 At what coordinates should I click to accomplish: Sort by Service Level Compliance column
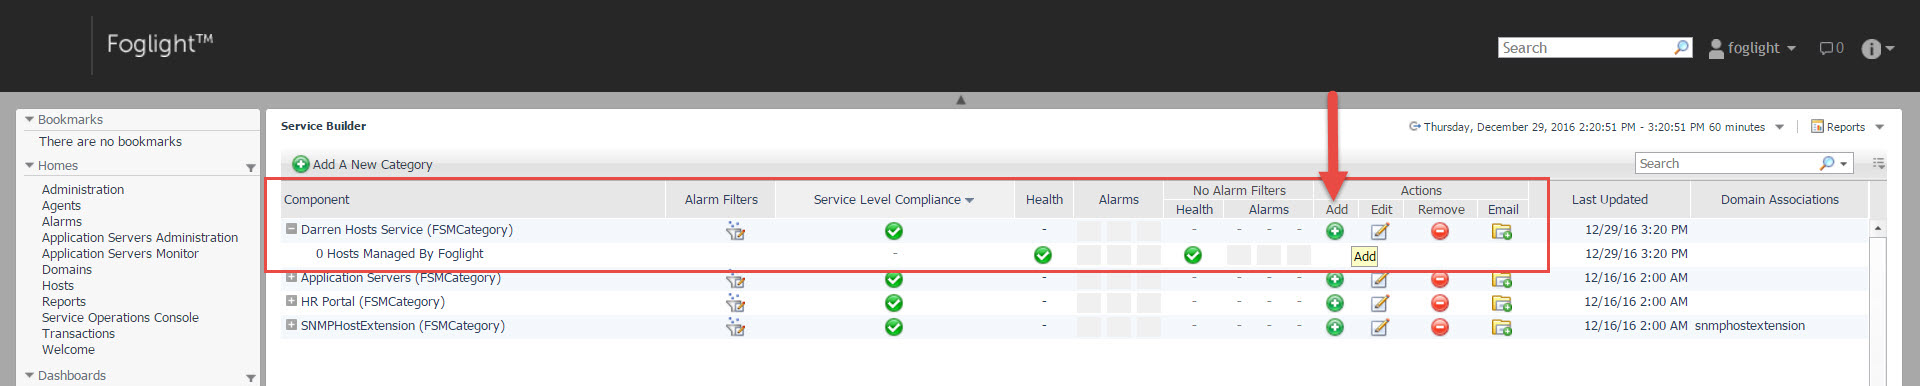(x=893, y=200)
